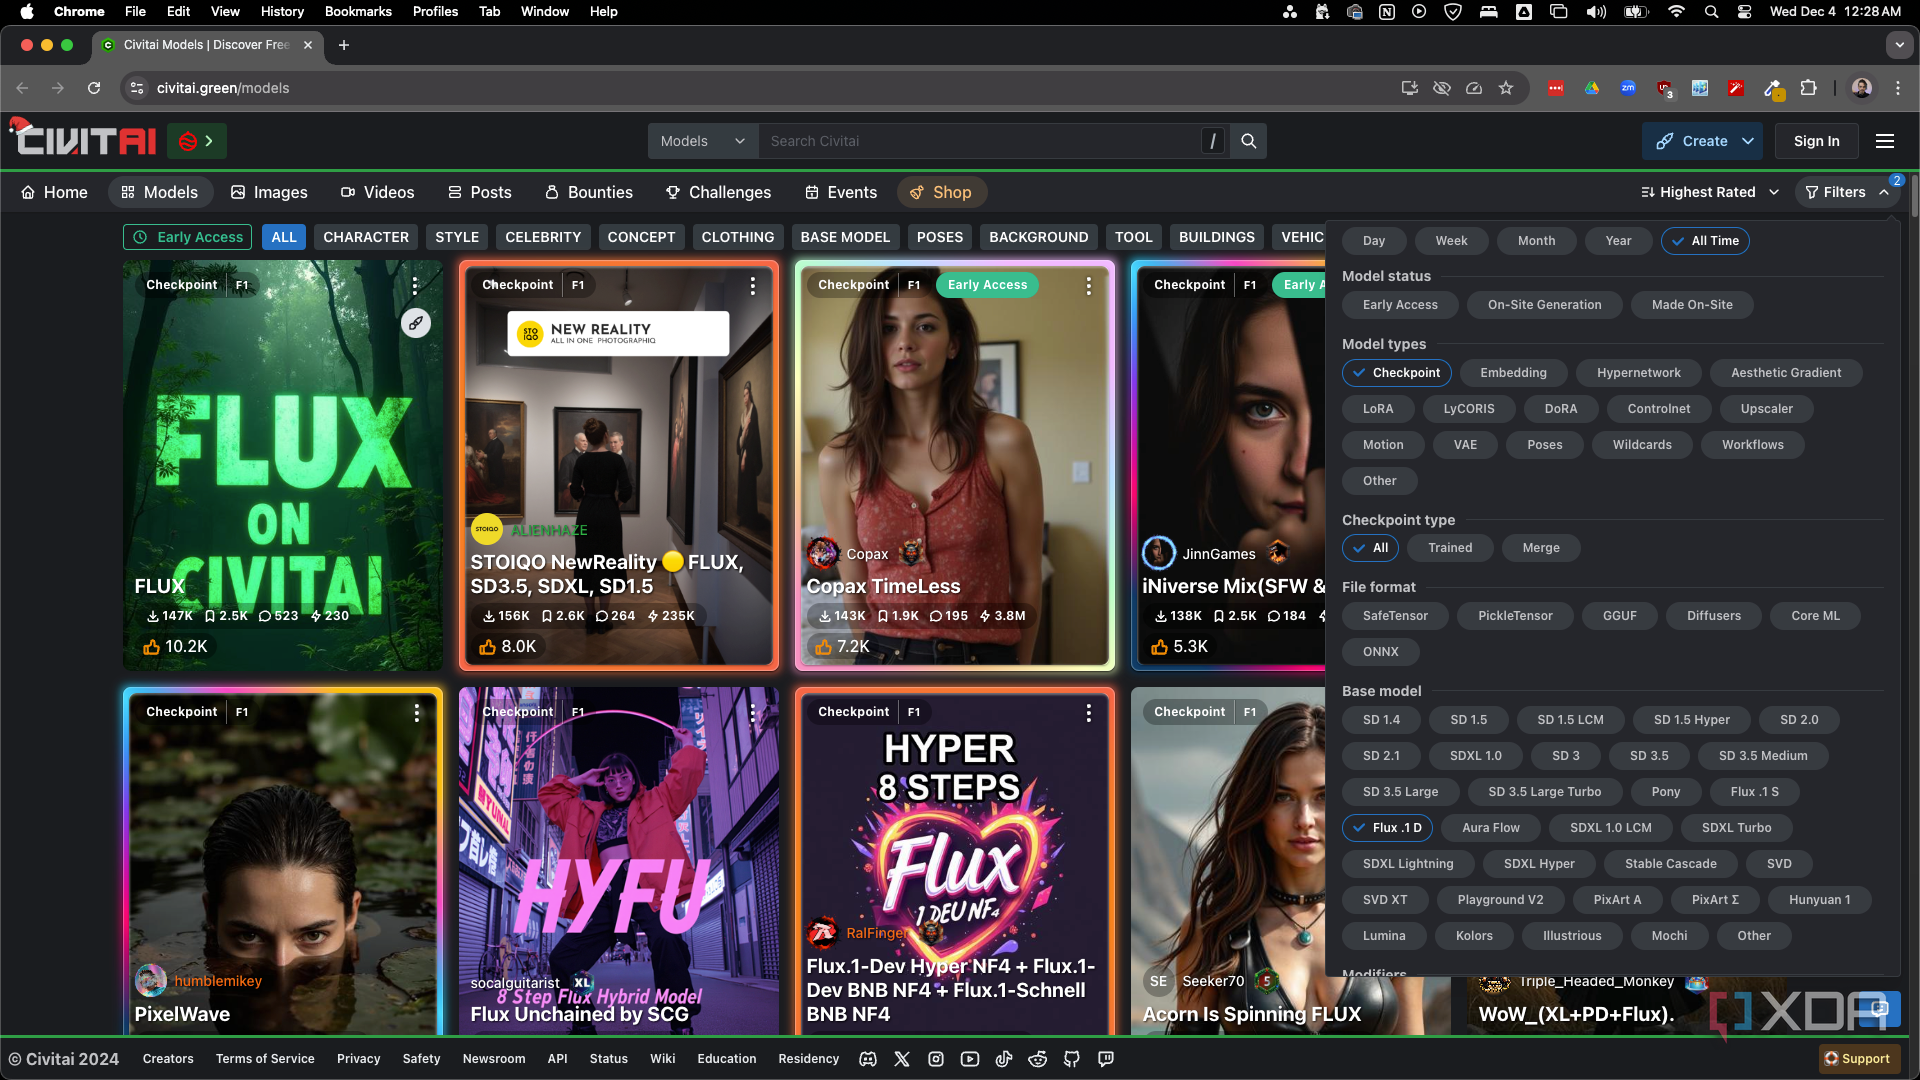1920x1080 pixels.
Task: Select the Trained checkpoint type
Action: point(1450,548)
